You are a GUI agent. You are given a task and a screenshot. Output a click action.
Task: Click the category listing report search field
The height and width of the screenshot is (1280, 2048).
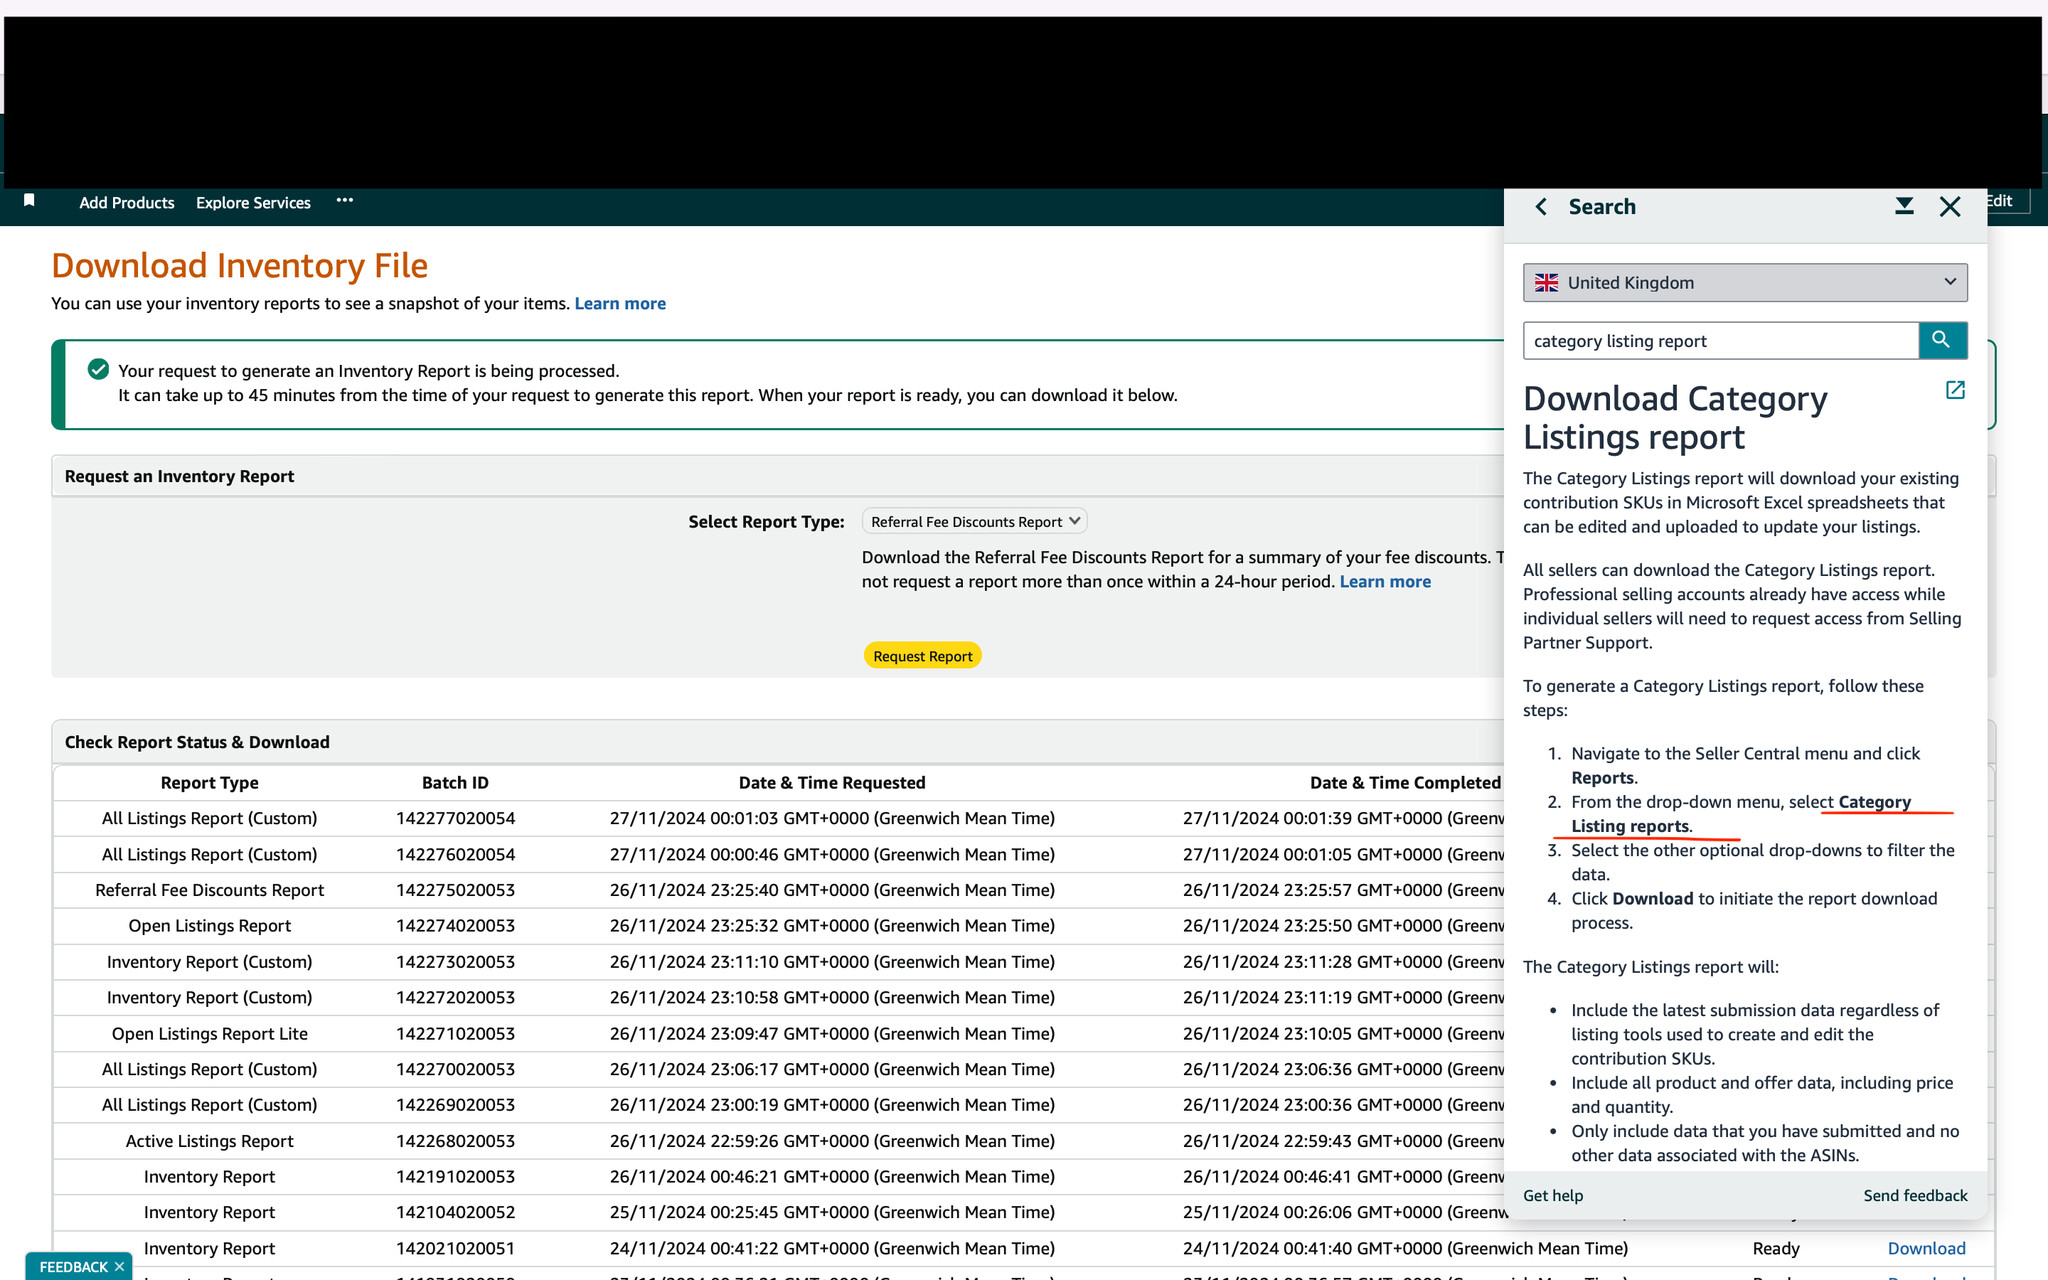[1720, 341]
